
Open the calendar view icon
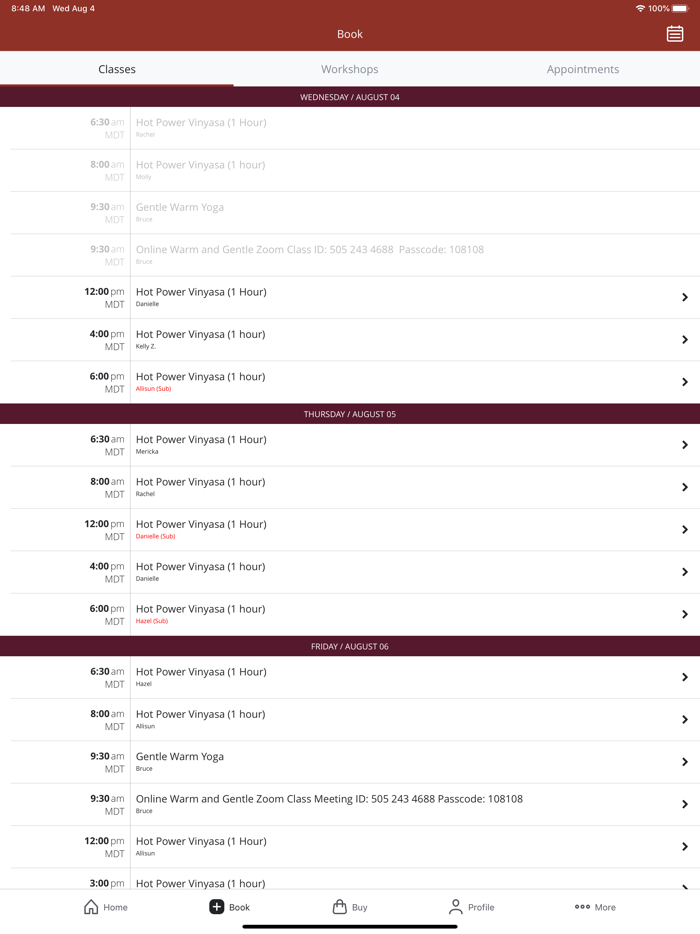tap(675, 34)
